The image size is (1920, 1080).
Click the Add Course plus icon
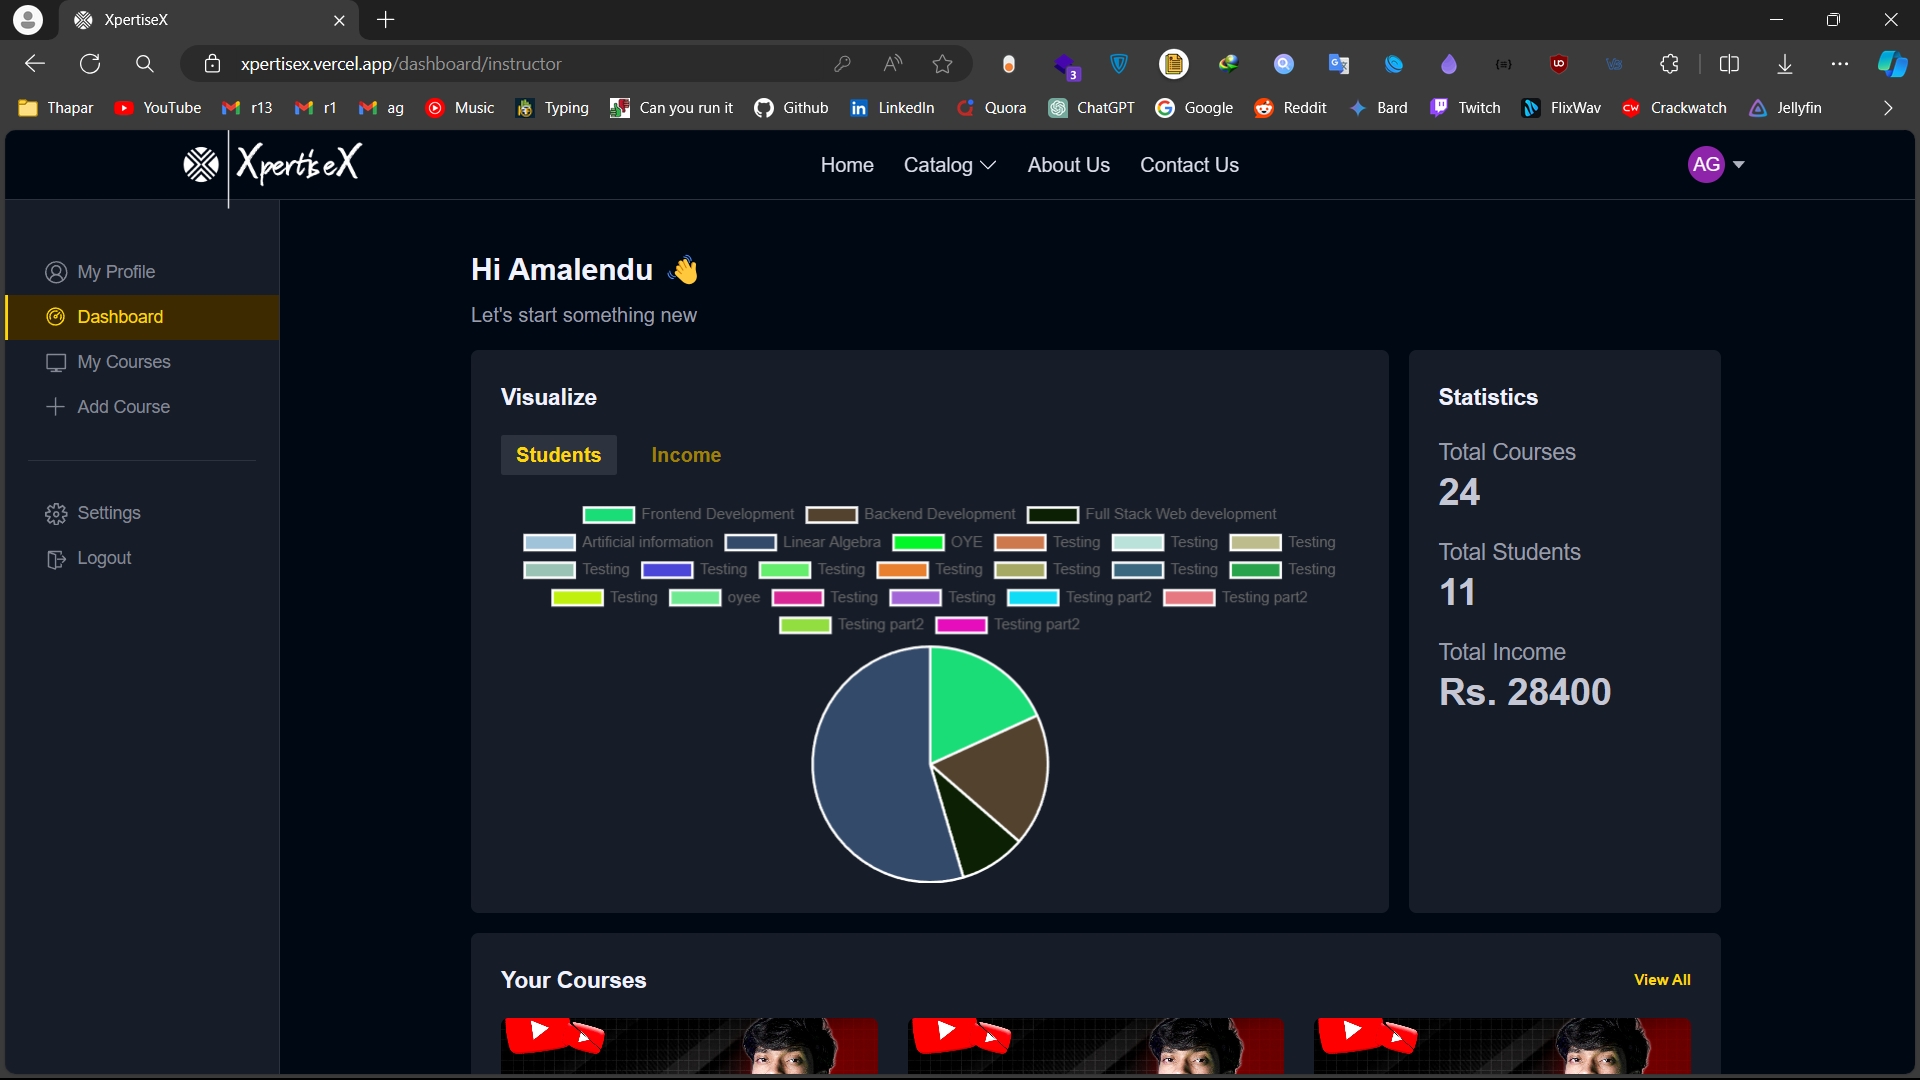[x=56, y=407]
